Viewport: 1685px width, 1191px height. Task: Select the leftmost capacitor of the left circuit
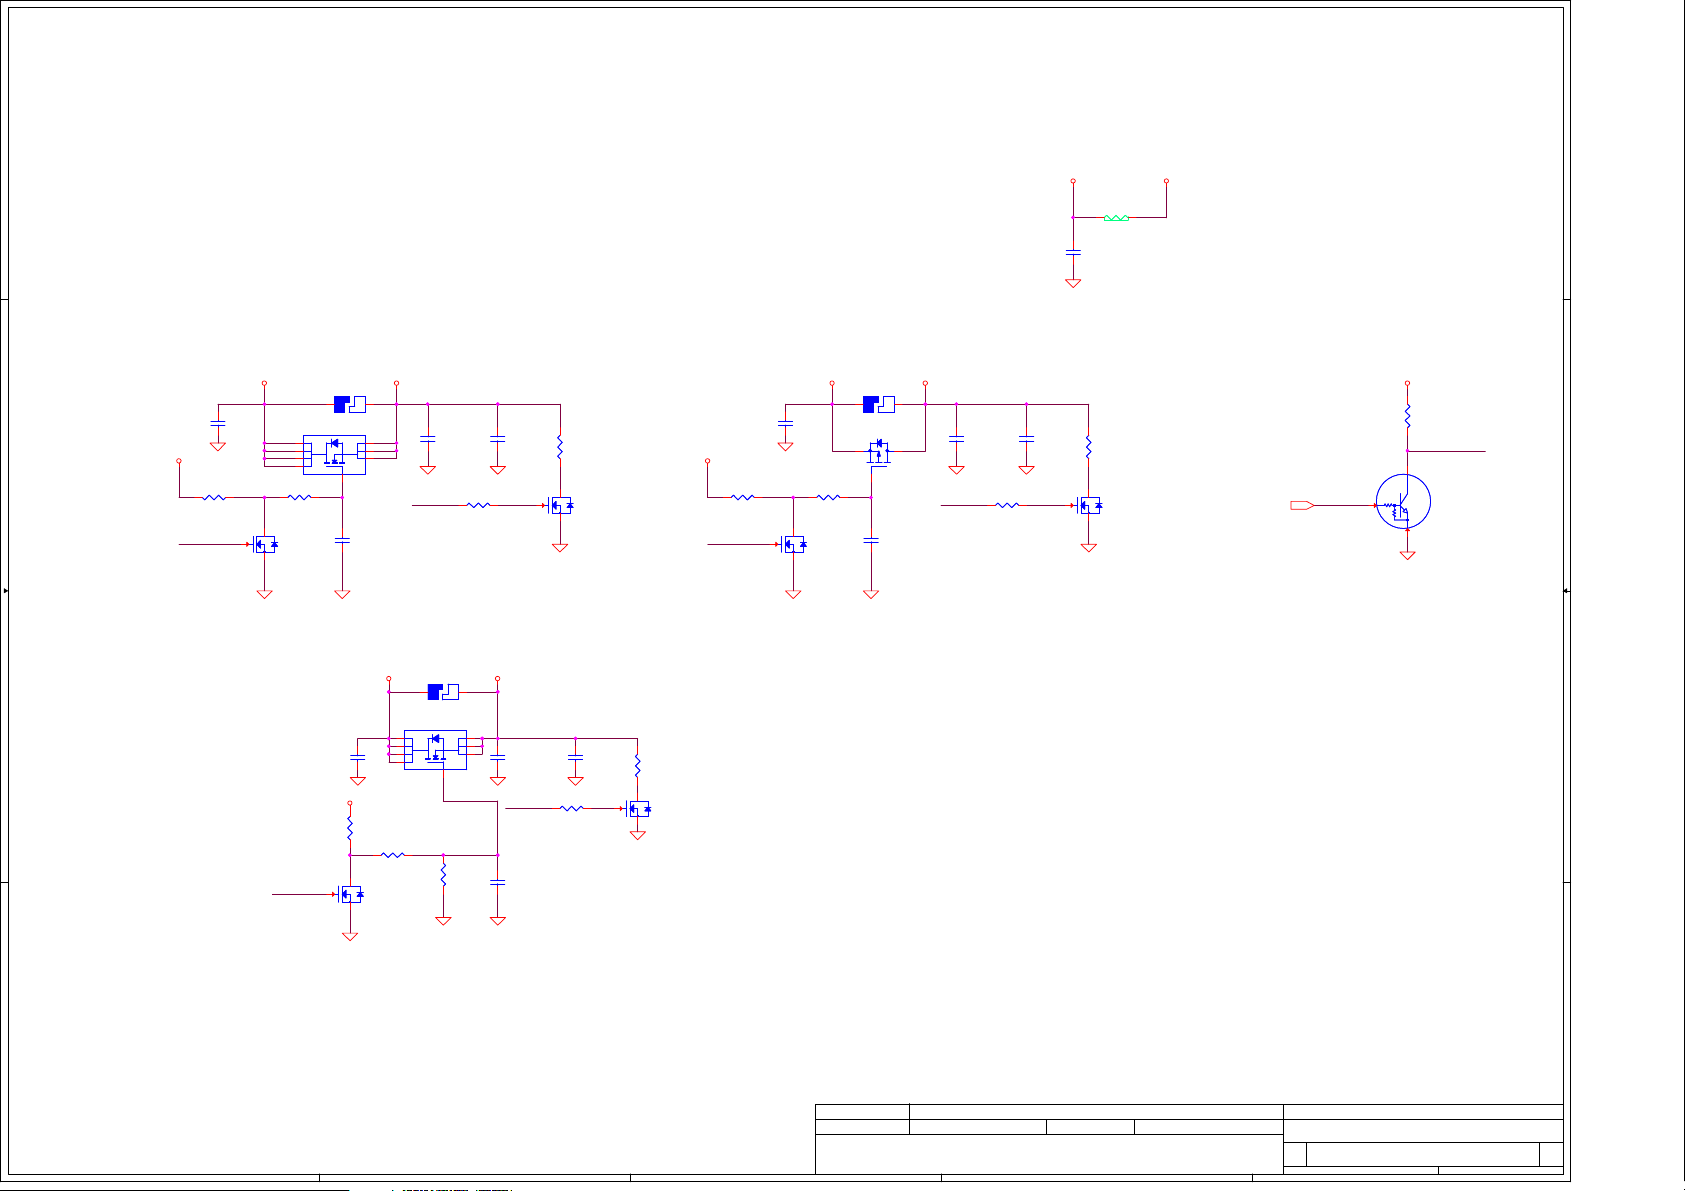click(x=218, y=424)
